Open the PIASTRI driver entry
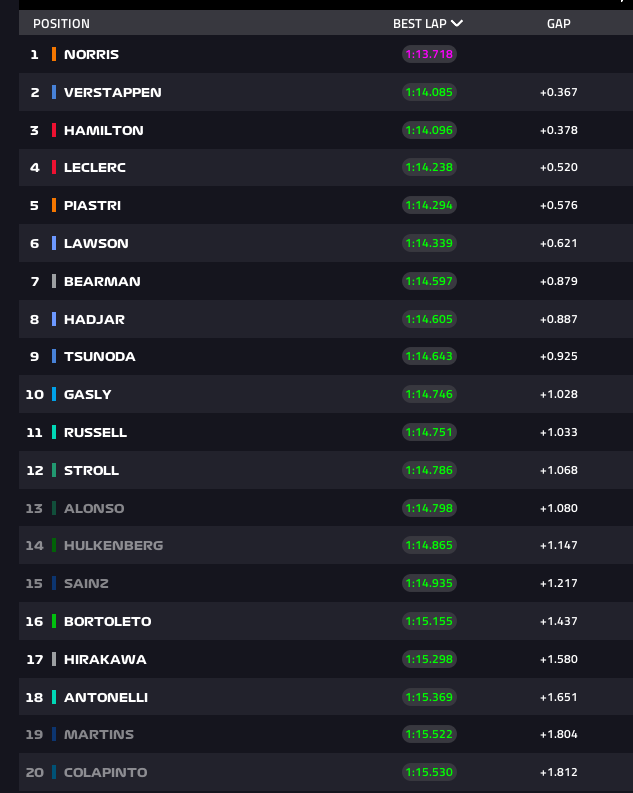633x793 pixels. click(92, 206)
